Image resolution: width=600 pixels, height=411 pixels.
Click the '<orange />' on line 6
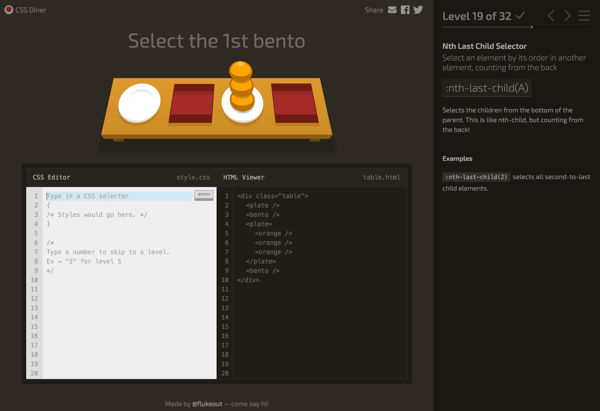[x=274, y=243]
